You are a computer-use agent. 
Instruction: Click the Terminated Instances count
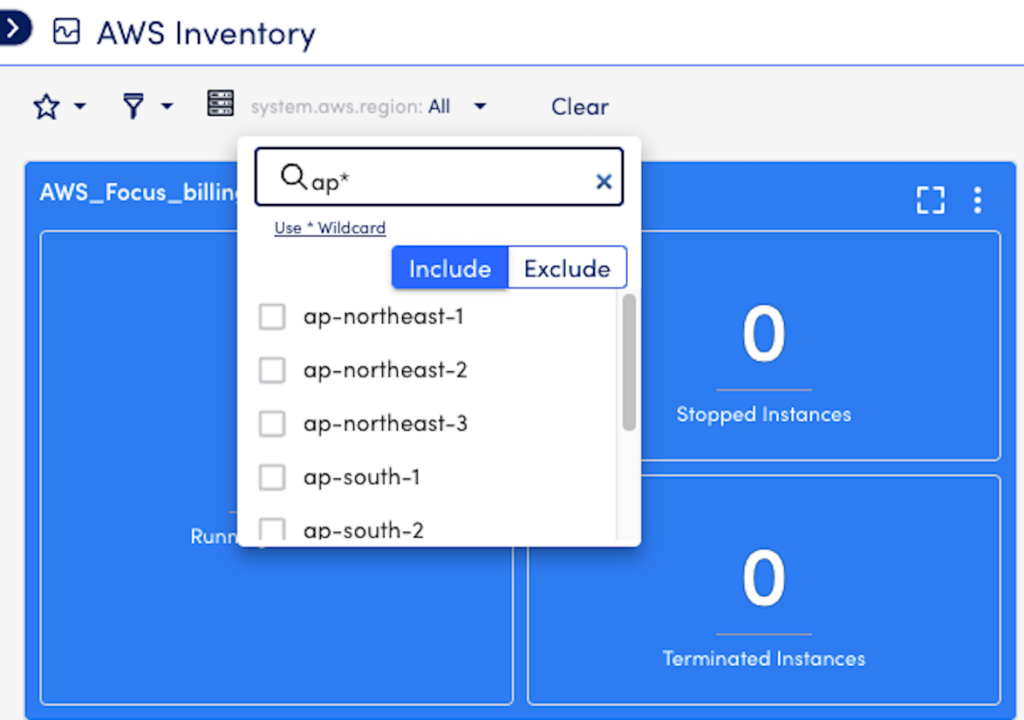[x=763, y=578]
